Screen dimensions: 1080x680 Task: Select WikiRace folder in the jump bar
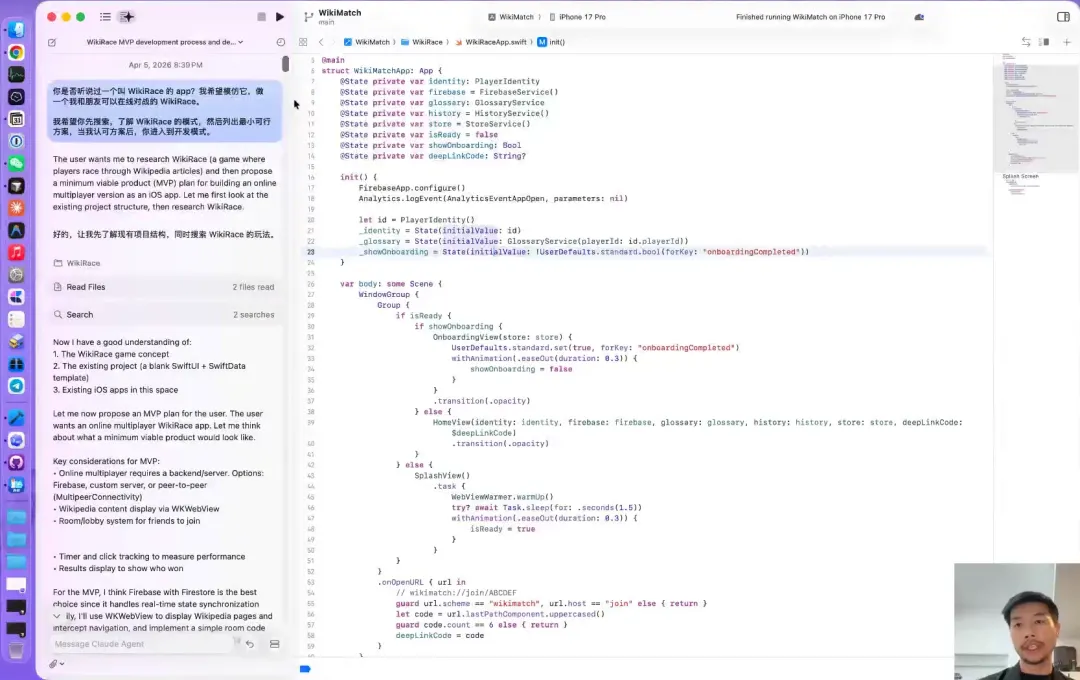tap(422, 42)
